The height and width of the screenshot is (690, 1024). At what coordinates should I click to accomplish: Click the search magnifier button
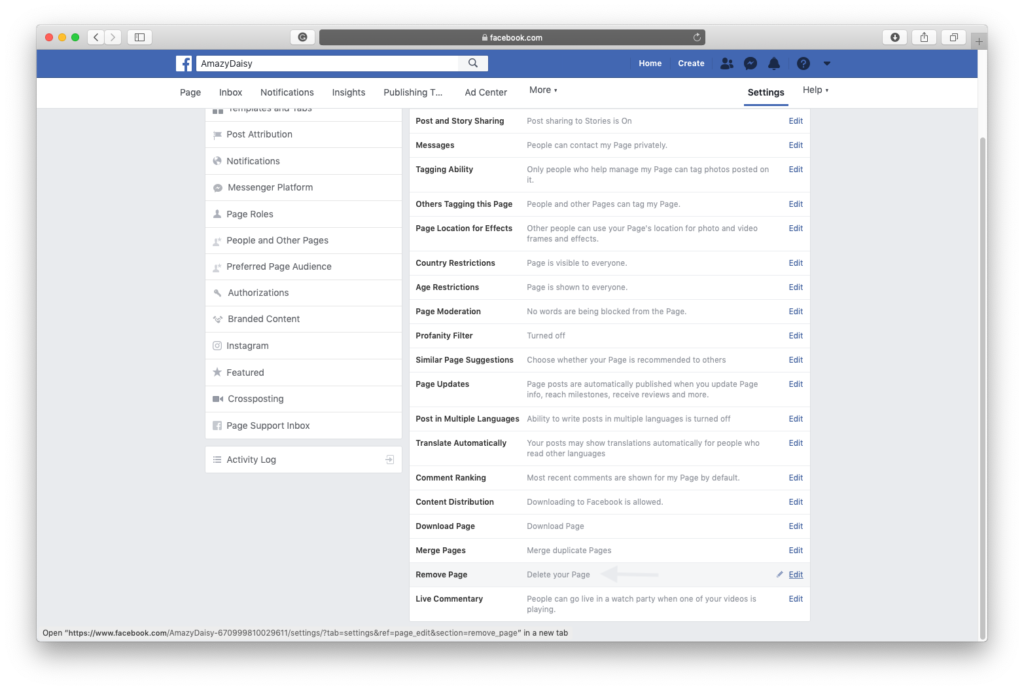pos(473,63)
